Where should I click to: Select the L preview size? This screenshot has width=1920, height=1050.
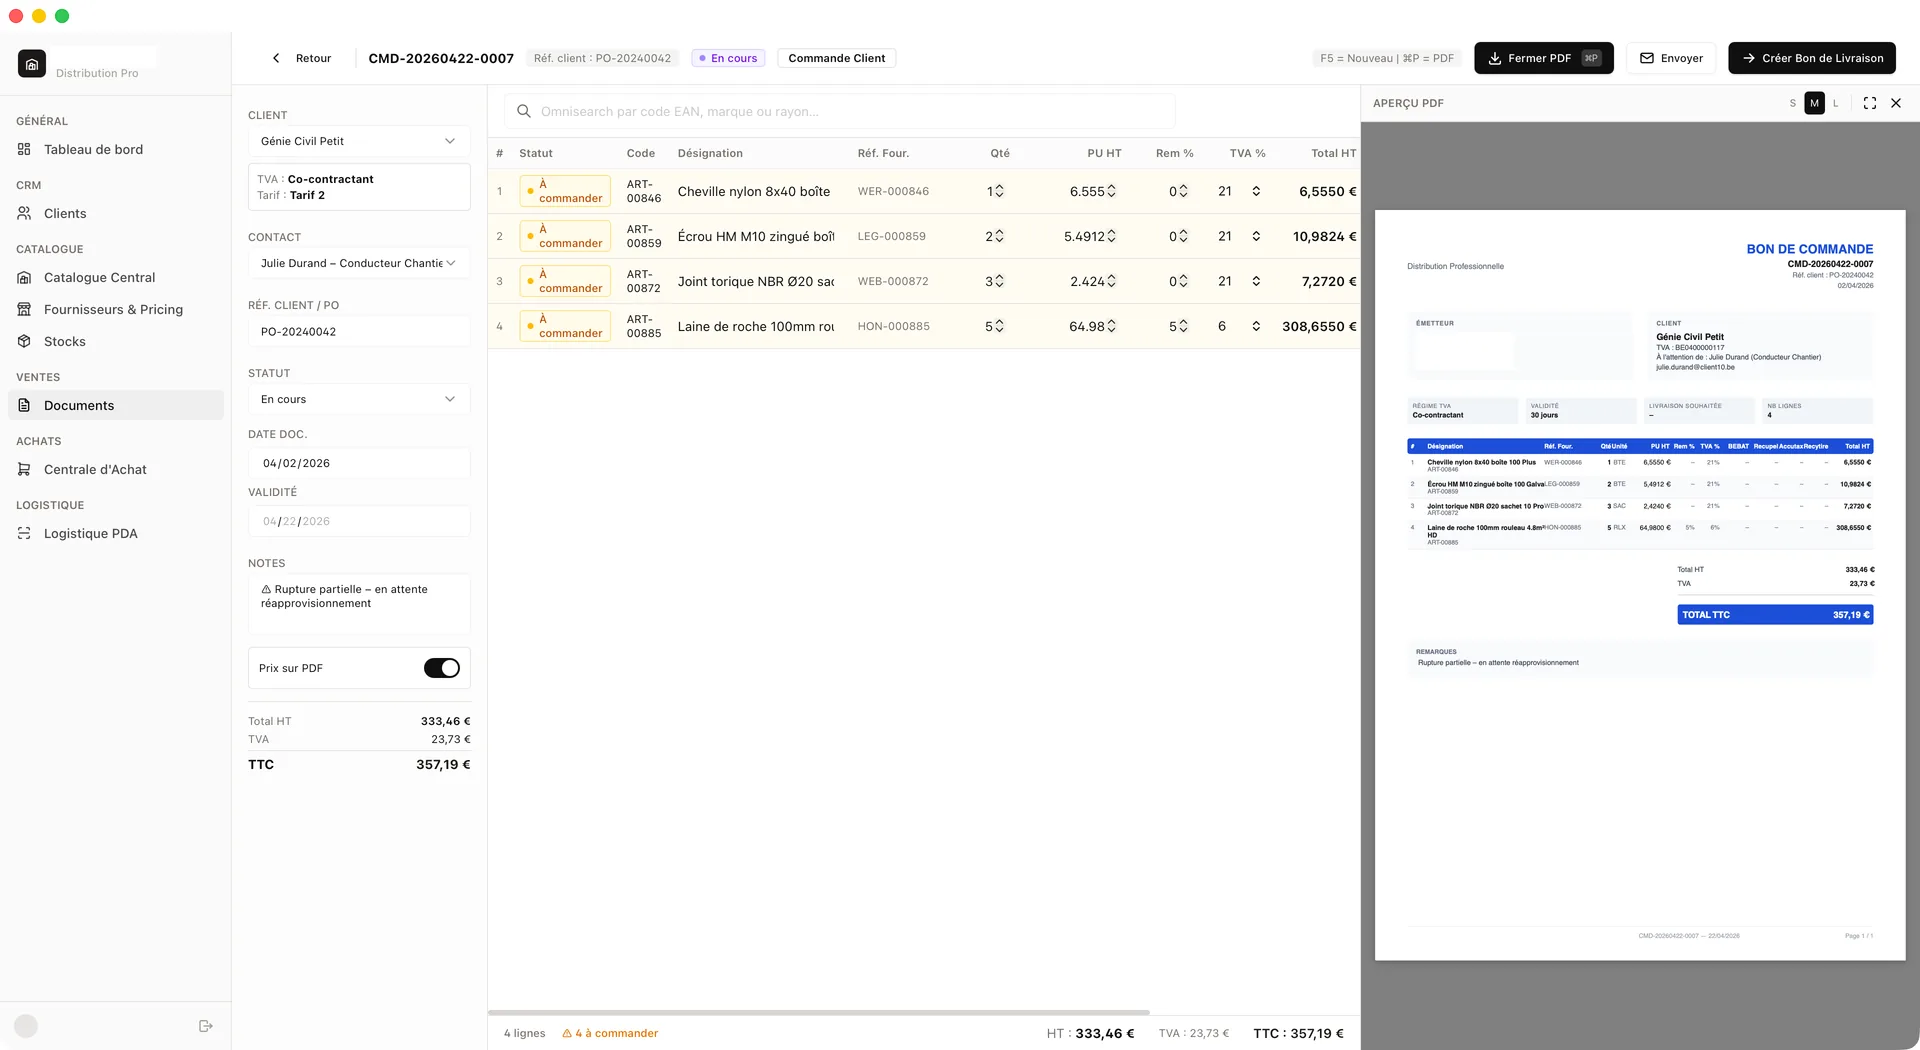point(1836,103)
